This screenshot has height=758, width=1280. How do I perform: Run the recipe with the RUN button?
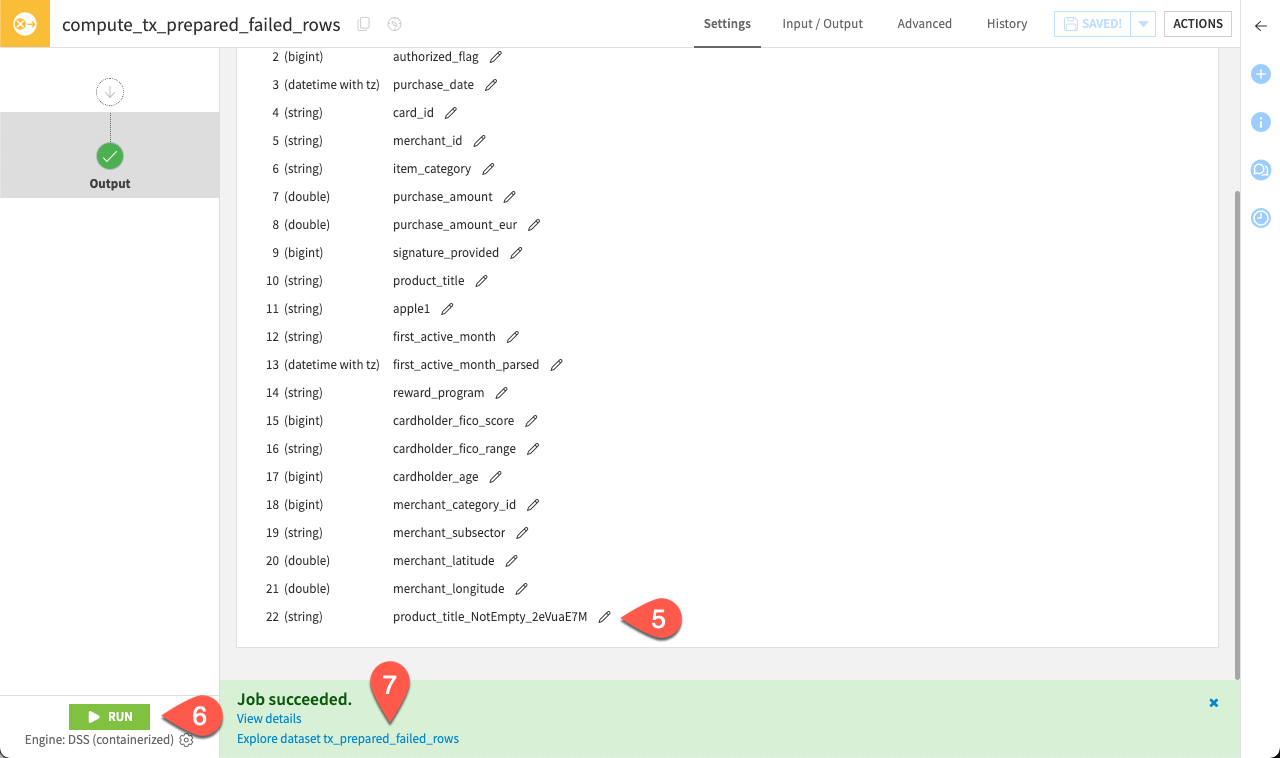109,716
